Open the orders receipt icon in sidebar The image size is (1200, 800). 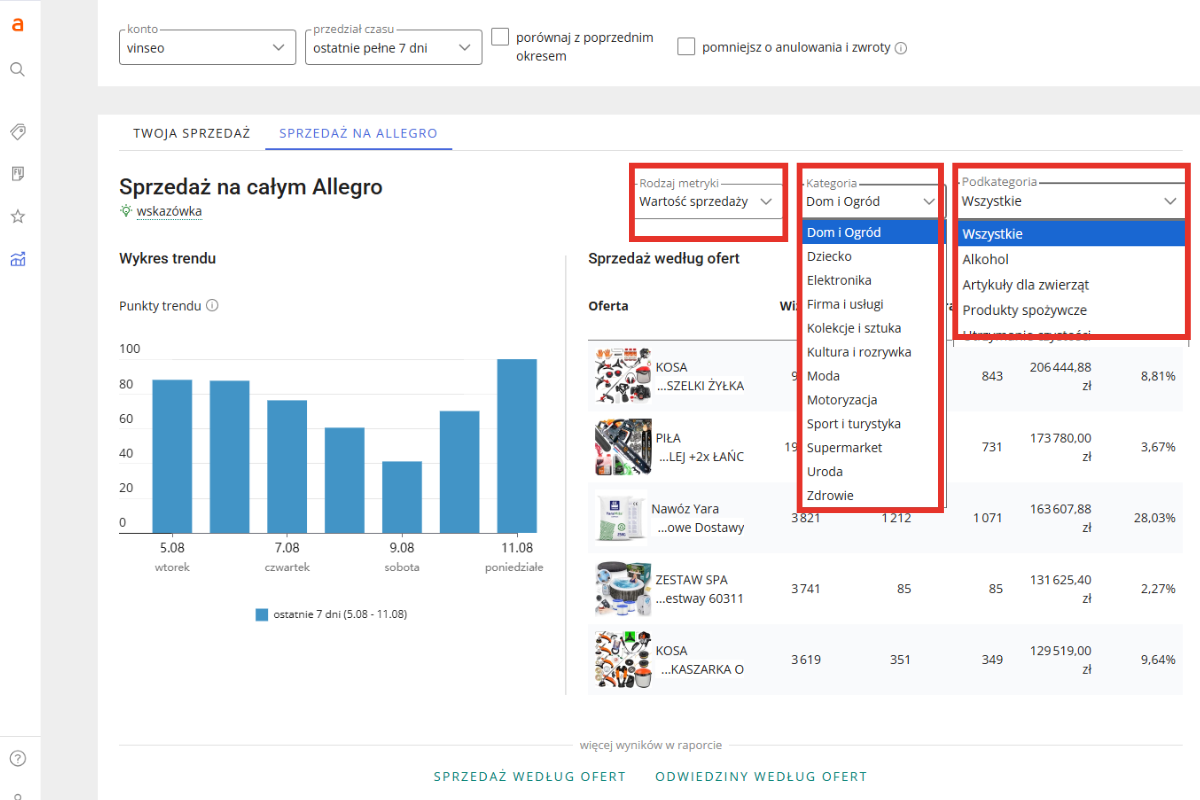pos(17,174)
